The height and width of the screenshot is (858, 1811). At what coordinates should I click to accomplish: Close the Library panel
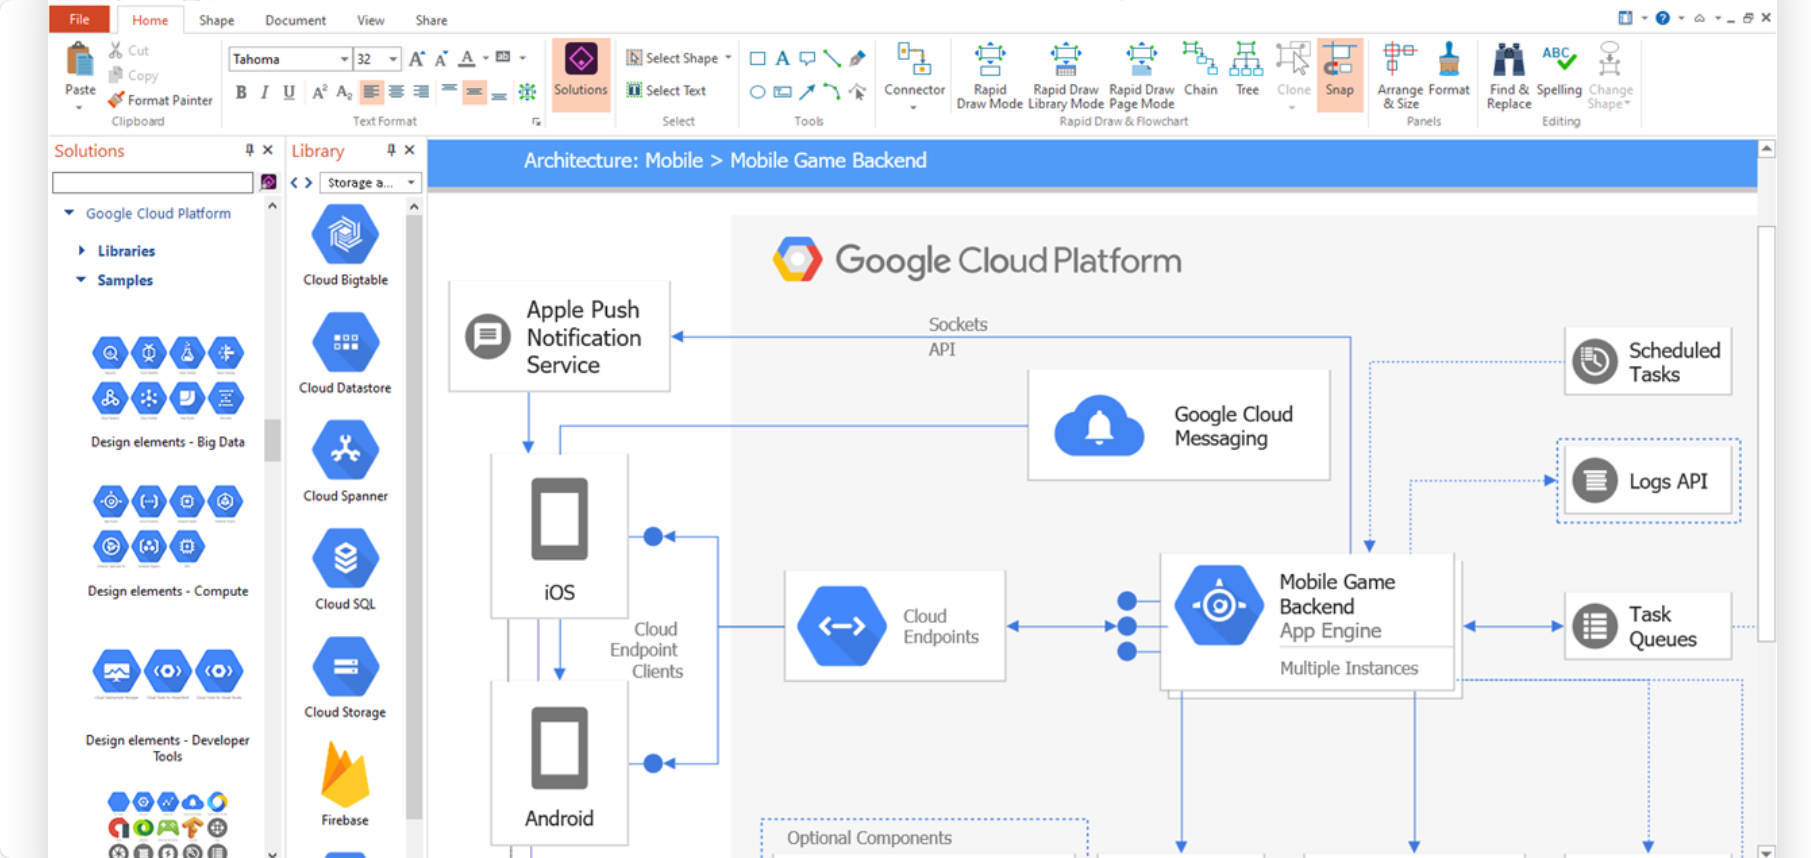pyautogui.click(x=409, y=150)
